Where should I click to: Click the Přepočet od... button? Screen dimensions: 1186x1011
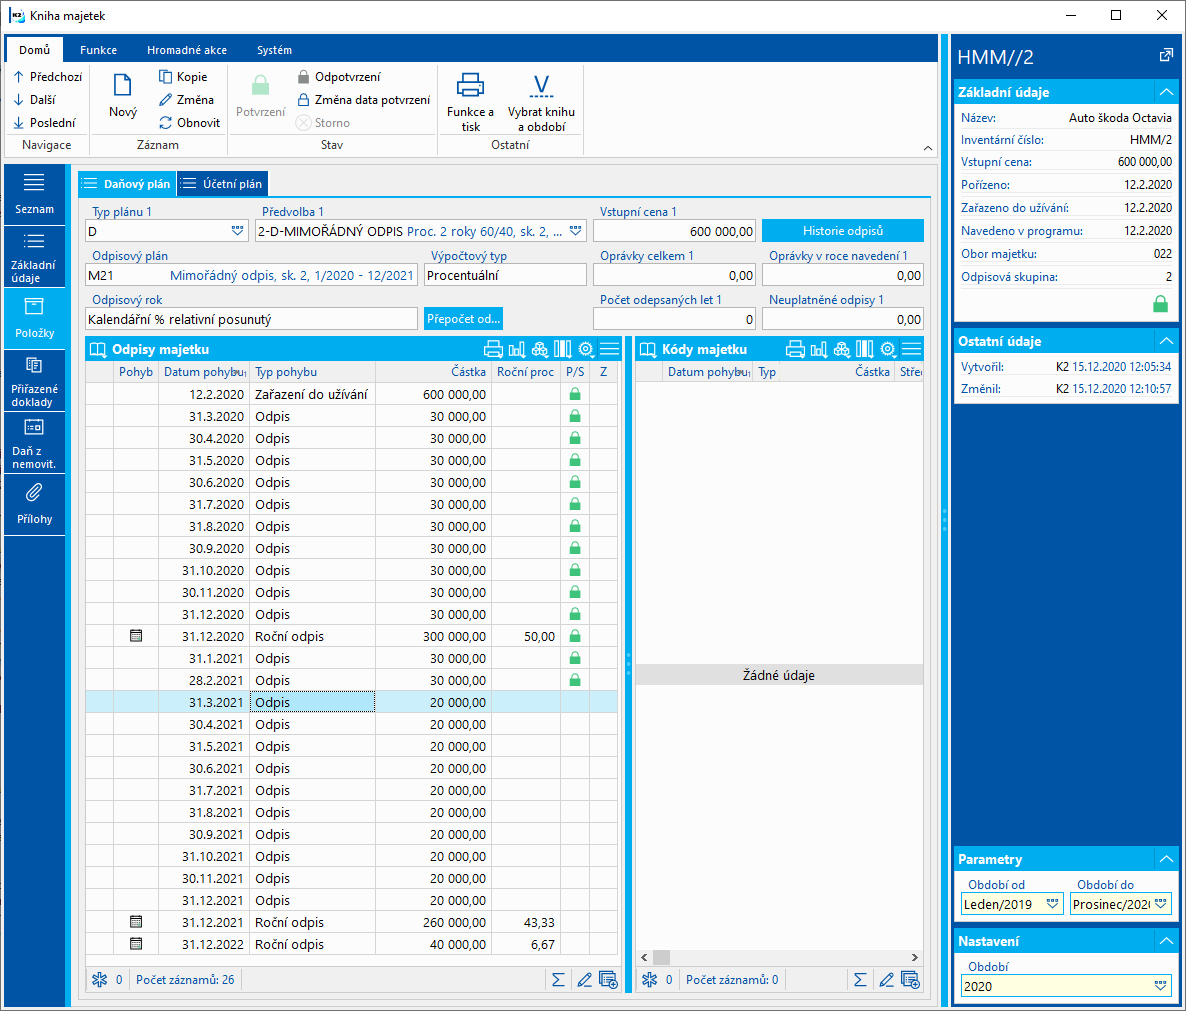[x=463, y=319]
